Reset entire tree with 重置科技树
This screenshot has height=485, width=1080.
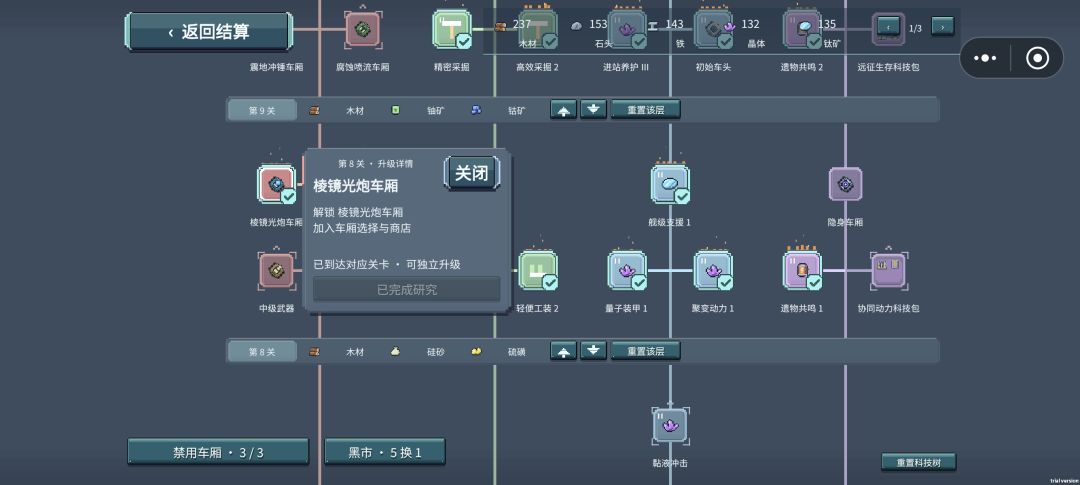point(919,462)
